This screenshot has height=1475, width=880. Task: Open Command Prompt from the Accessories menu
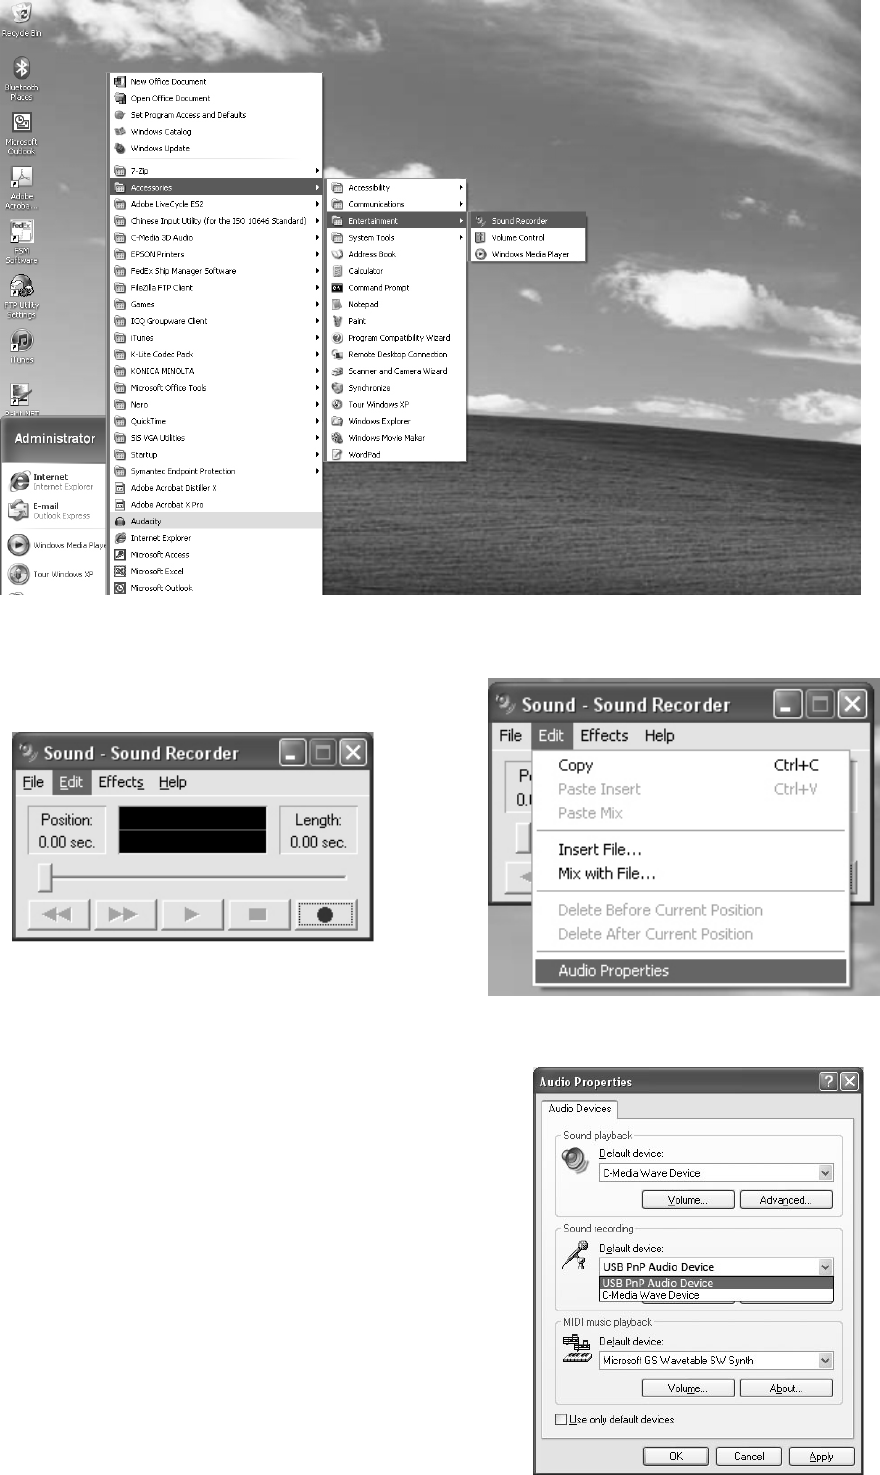(x=396, y=288)
